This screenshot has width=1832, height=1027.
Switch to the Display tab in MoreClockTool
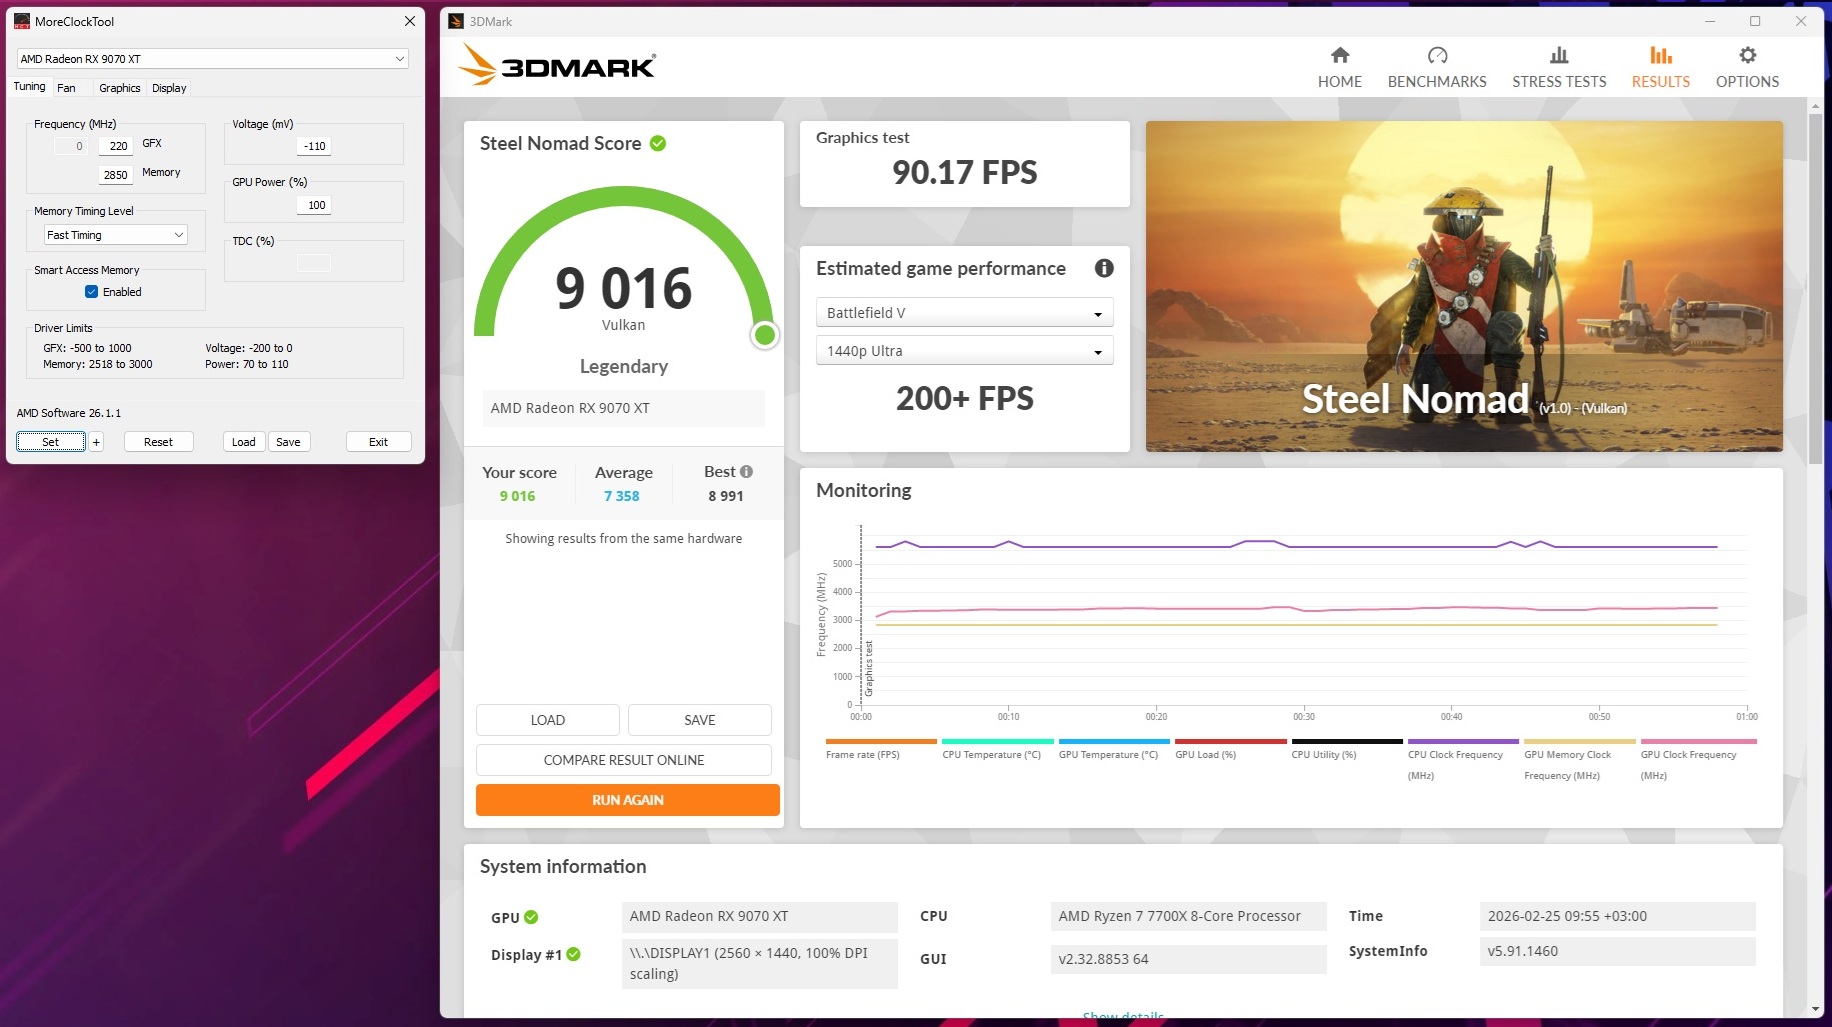(169, 88)
